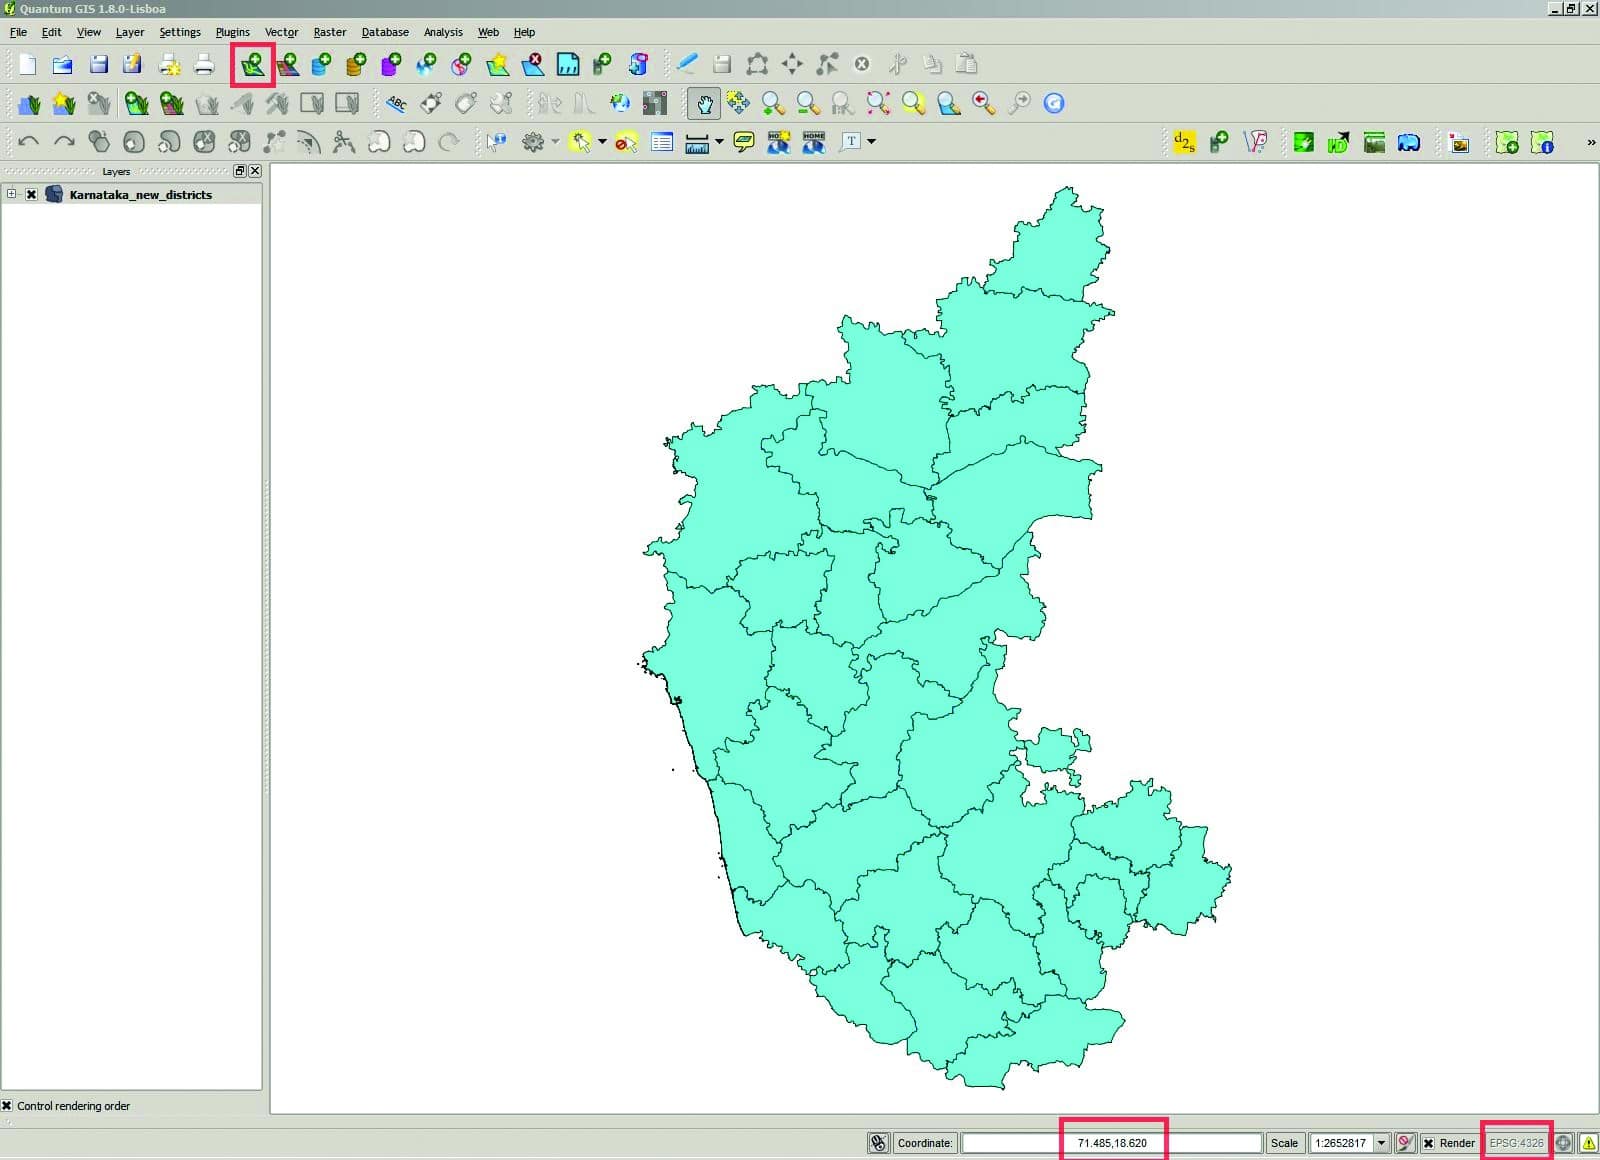Viewport: 1600px width, 1160px height.
Task: Activate the Identify Features tool
Action: click(497, 142)
